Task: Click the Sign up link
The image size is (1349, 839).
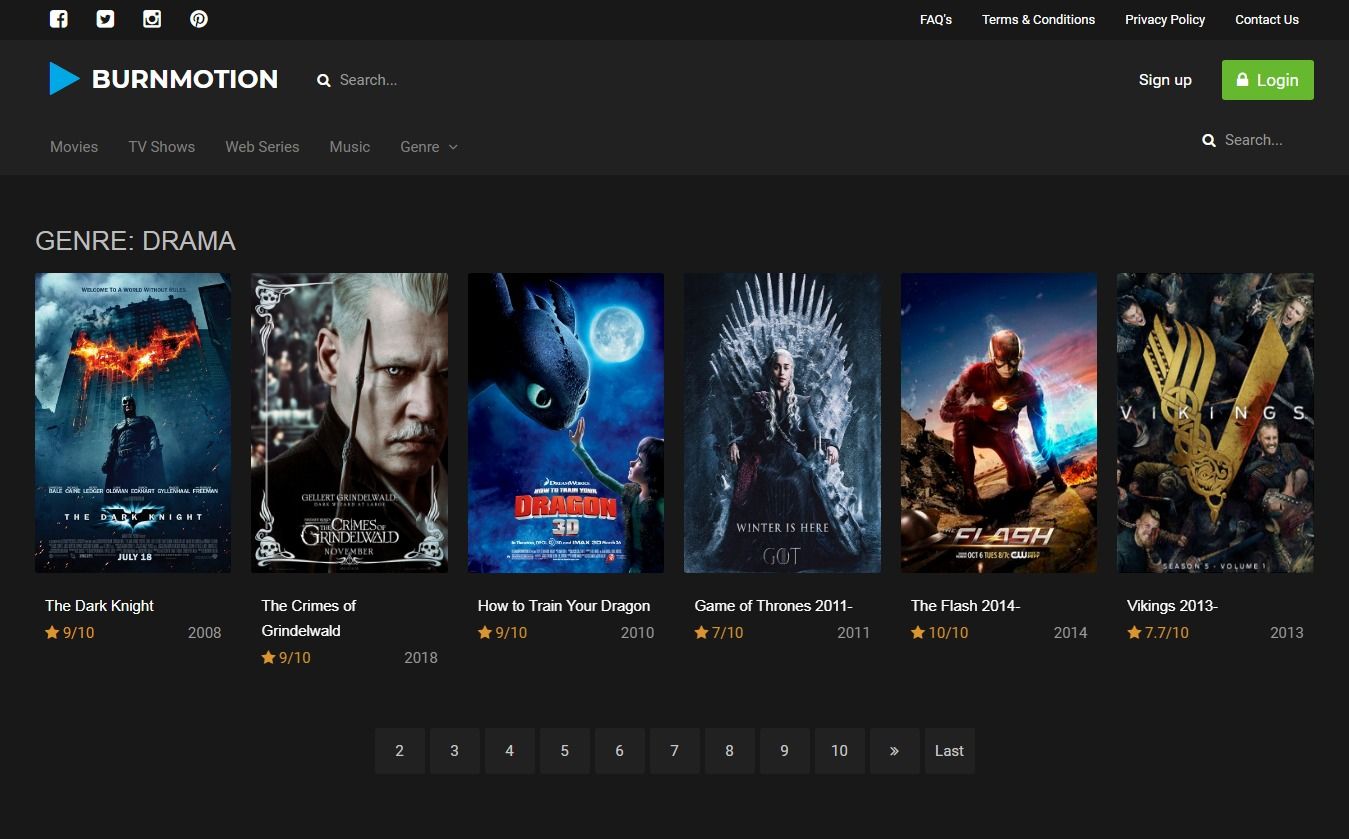Action: pos(1165,80)
